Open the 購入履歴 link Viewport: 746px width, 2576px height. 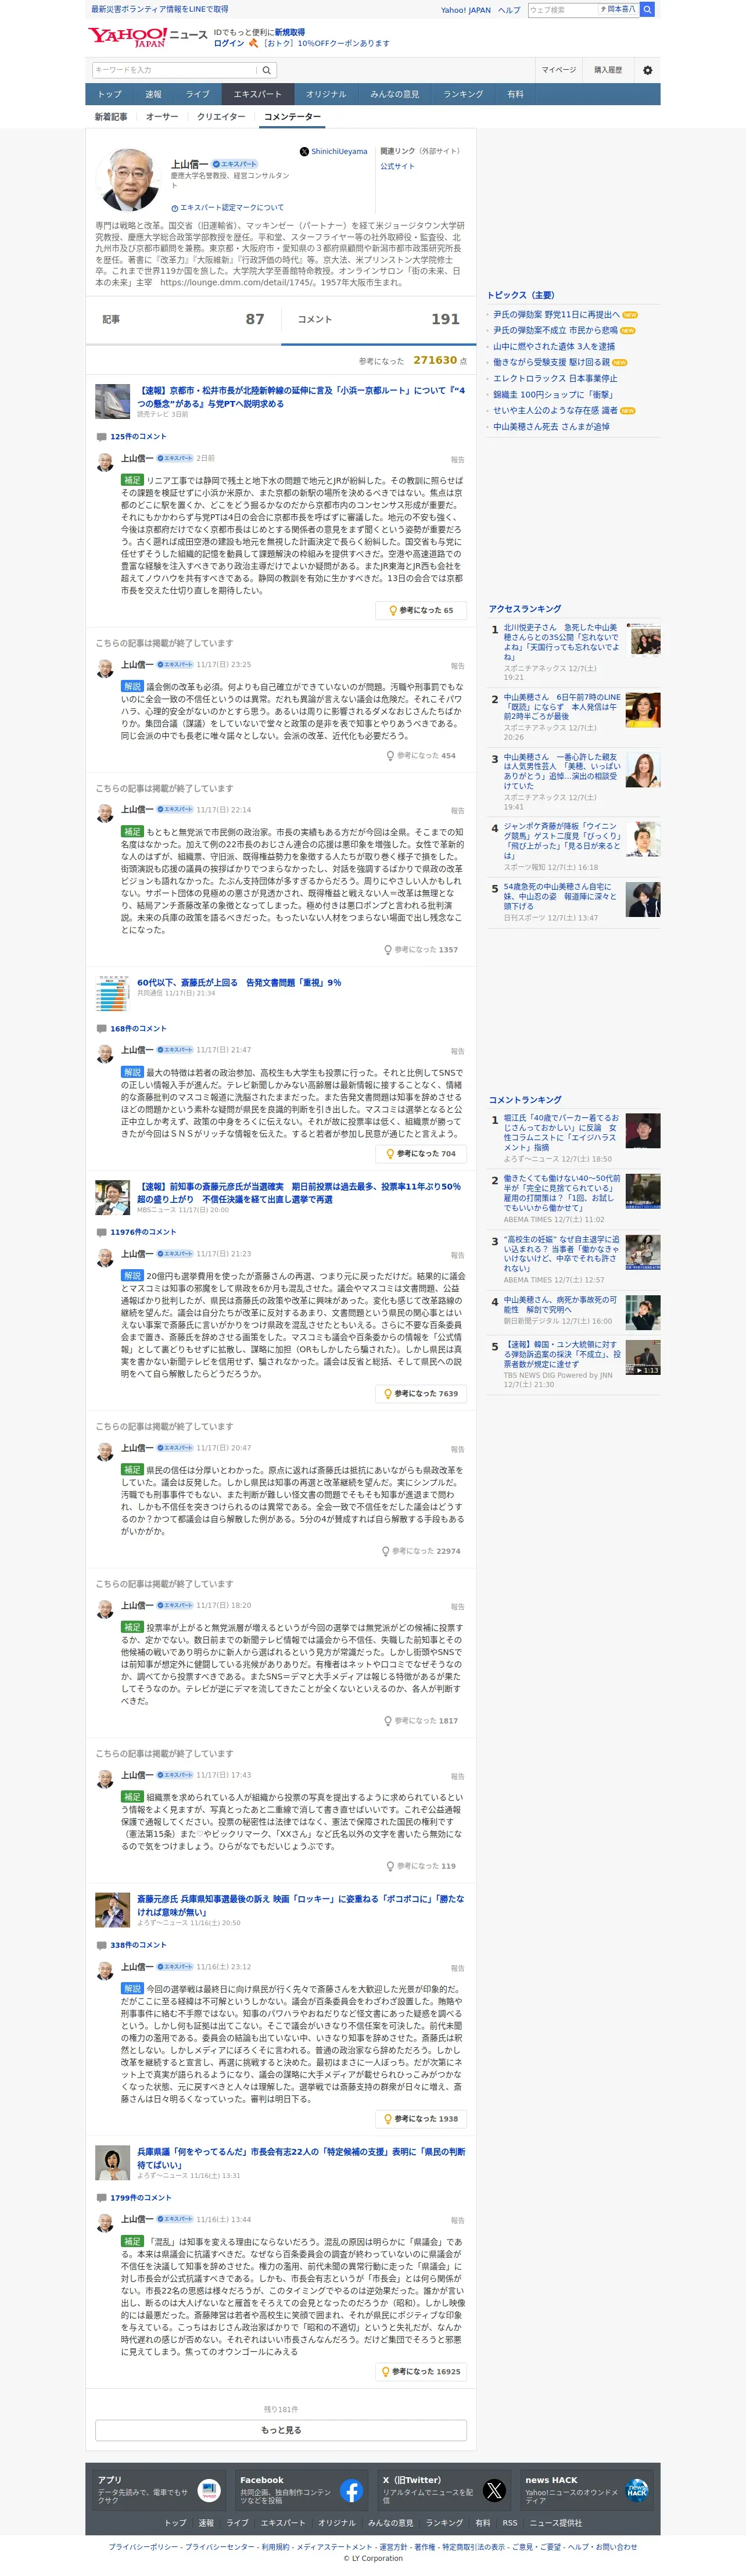pyautogui.click(x=608, y=70)
